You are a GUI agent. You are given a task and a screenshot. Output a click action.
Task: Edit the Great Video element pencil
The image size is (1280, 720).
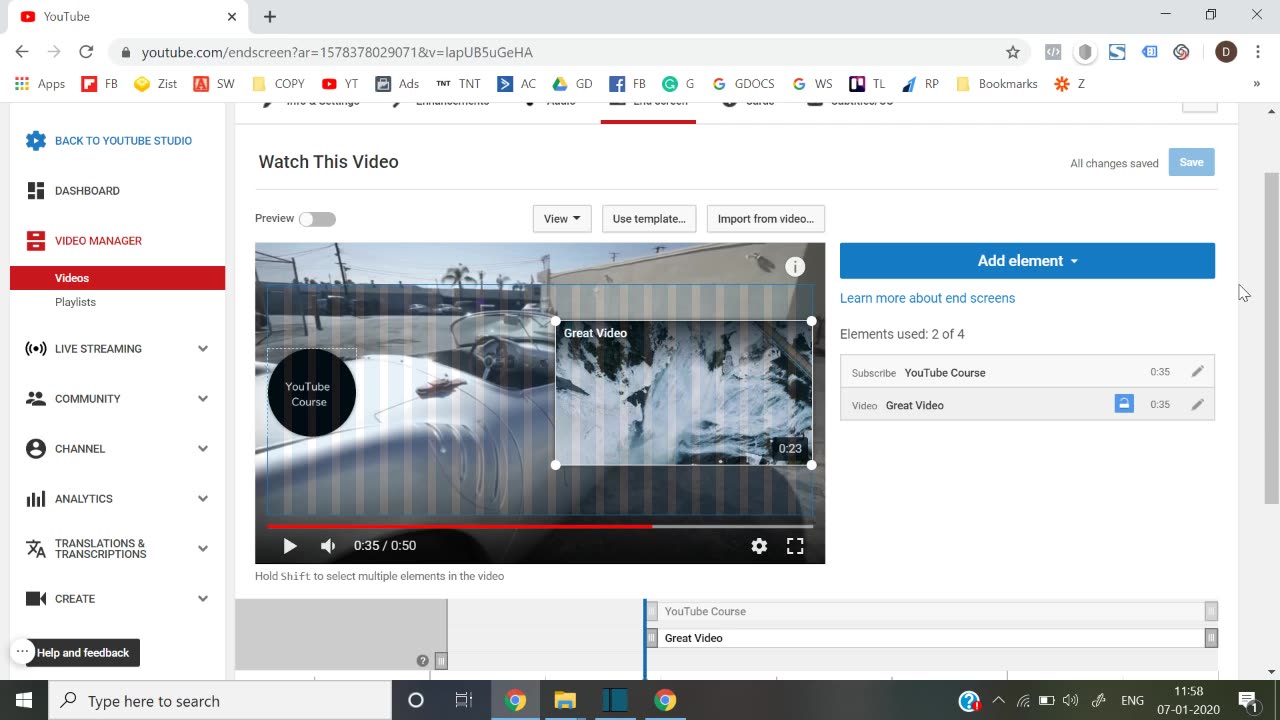[x=1197, y=405]
